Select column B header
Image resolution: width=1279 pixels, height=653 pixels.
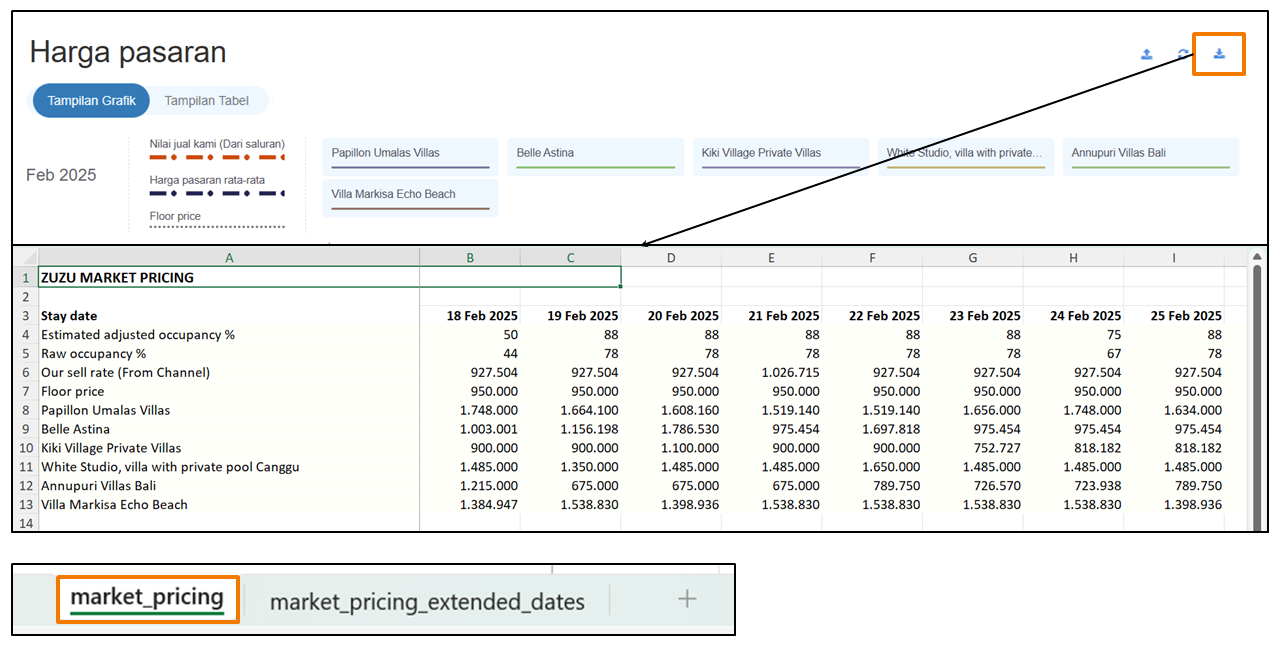[470, 258]
